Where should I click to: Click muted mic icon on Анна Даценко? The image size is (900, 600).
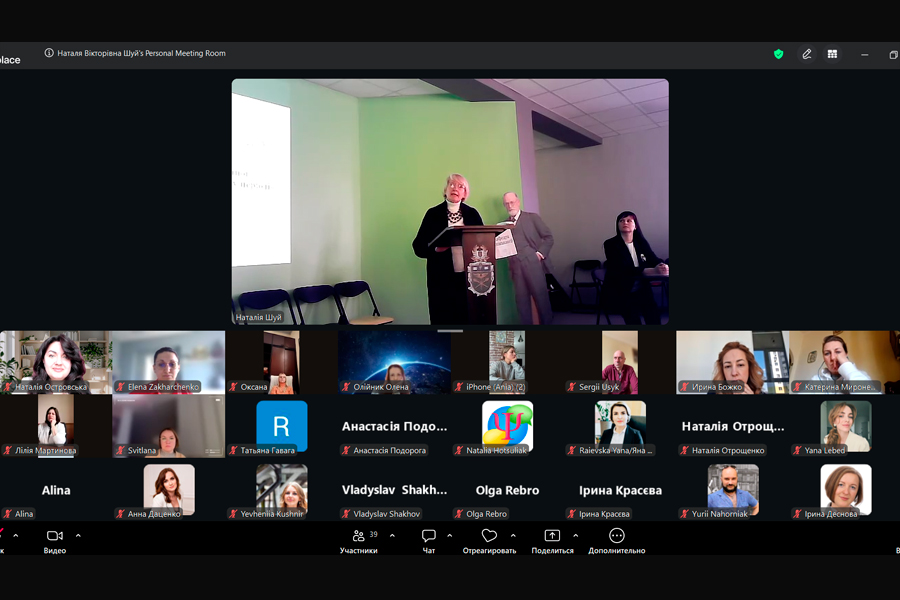pos(121,514)
